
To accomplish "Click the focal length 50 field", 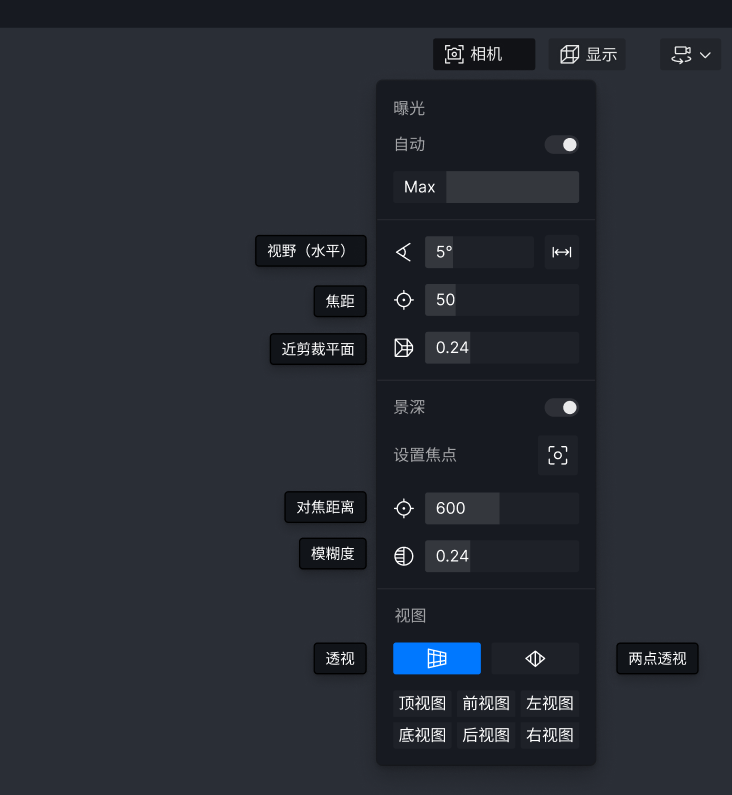I will pos(502,300).
